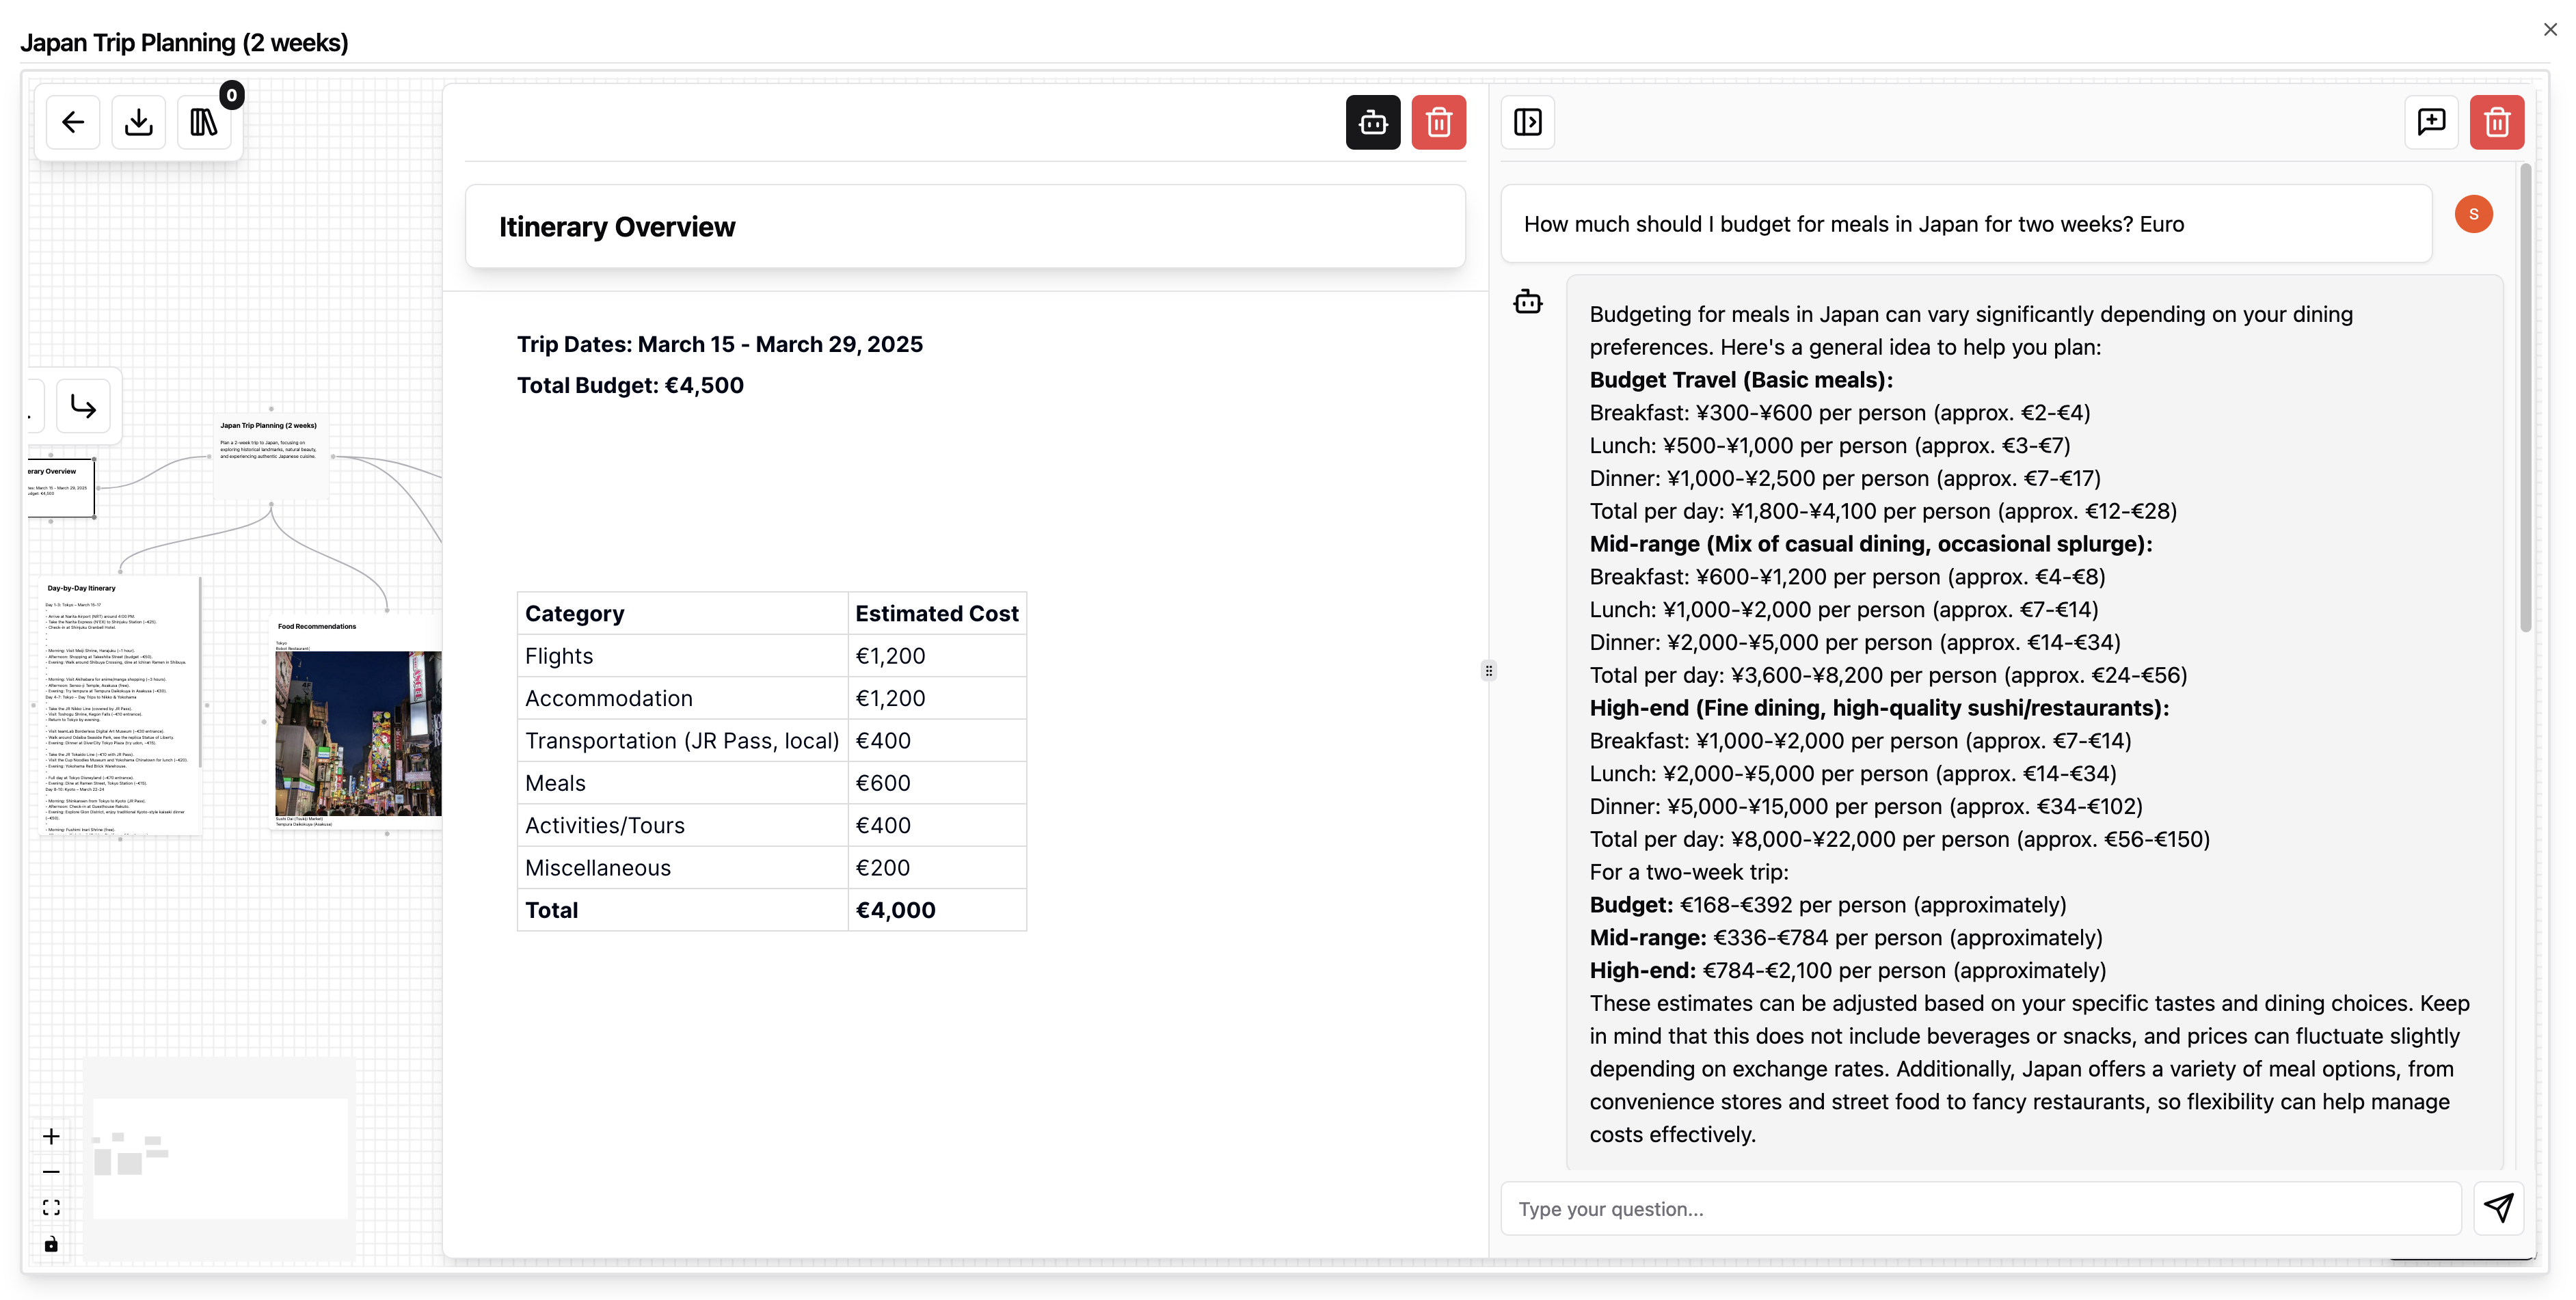
Task: Click the Meals table cell
Action: [x=682, y=783]
